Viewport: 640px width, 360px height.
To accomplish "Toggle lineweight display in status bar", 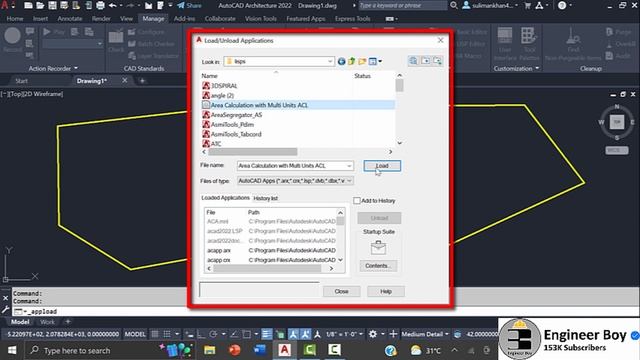I will (x=267, y=334).
